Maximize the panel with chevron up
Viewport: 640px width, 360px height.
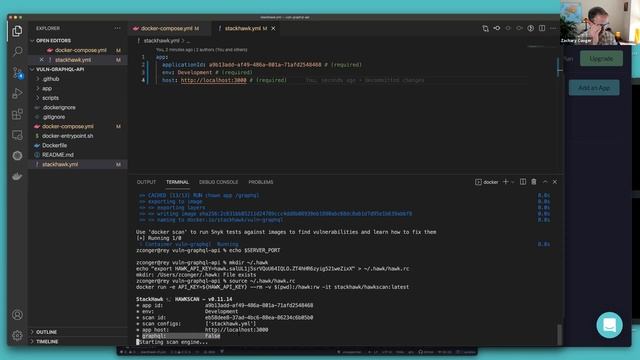pos(545,182)
